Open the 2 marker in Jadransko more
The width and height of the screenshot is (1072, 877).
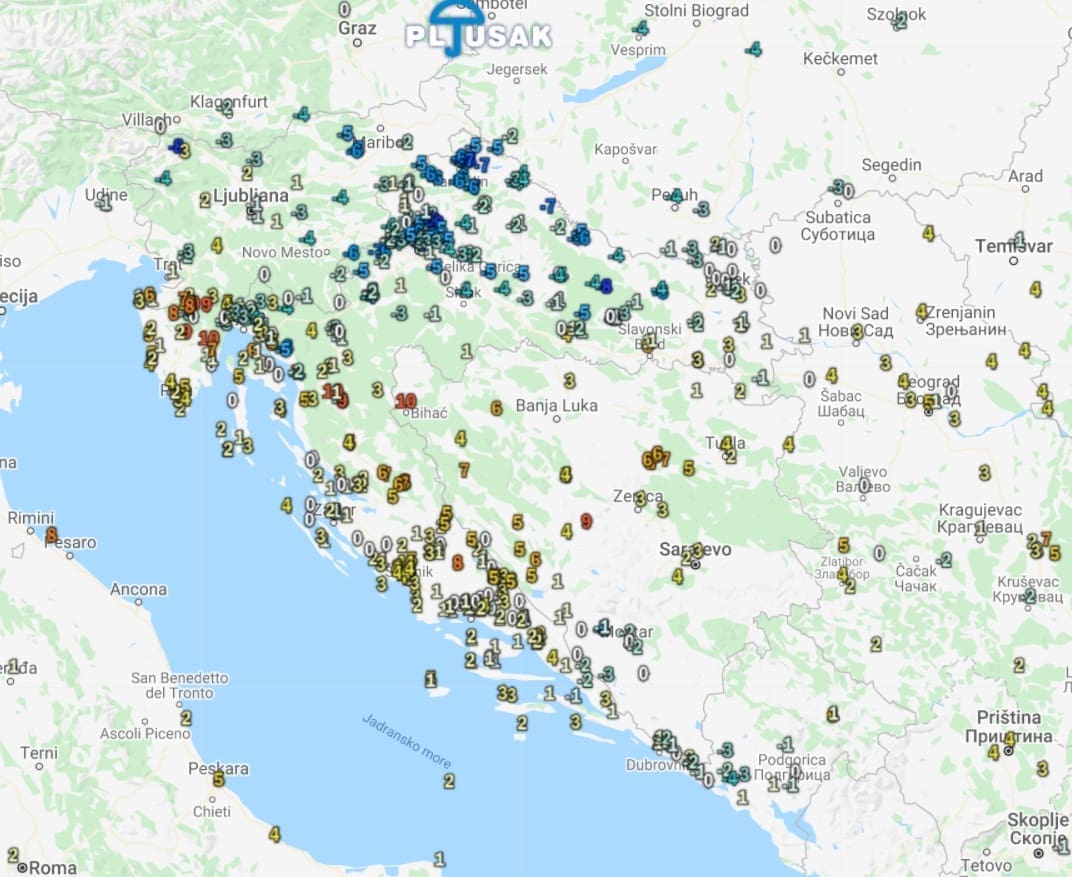coord(448,781)
